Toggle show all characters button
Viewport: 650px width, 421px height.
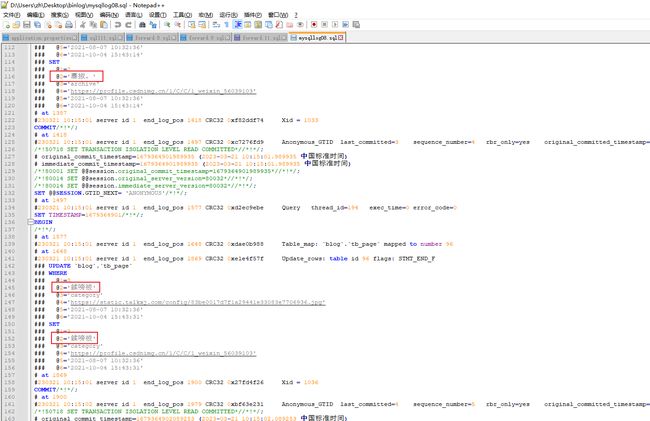(227, 25)
